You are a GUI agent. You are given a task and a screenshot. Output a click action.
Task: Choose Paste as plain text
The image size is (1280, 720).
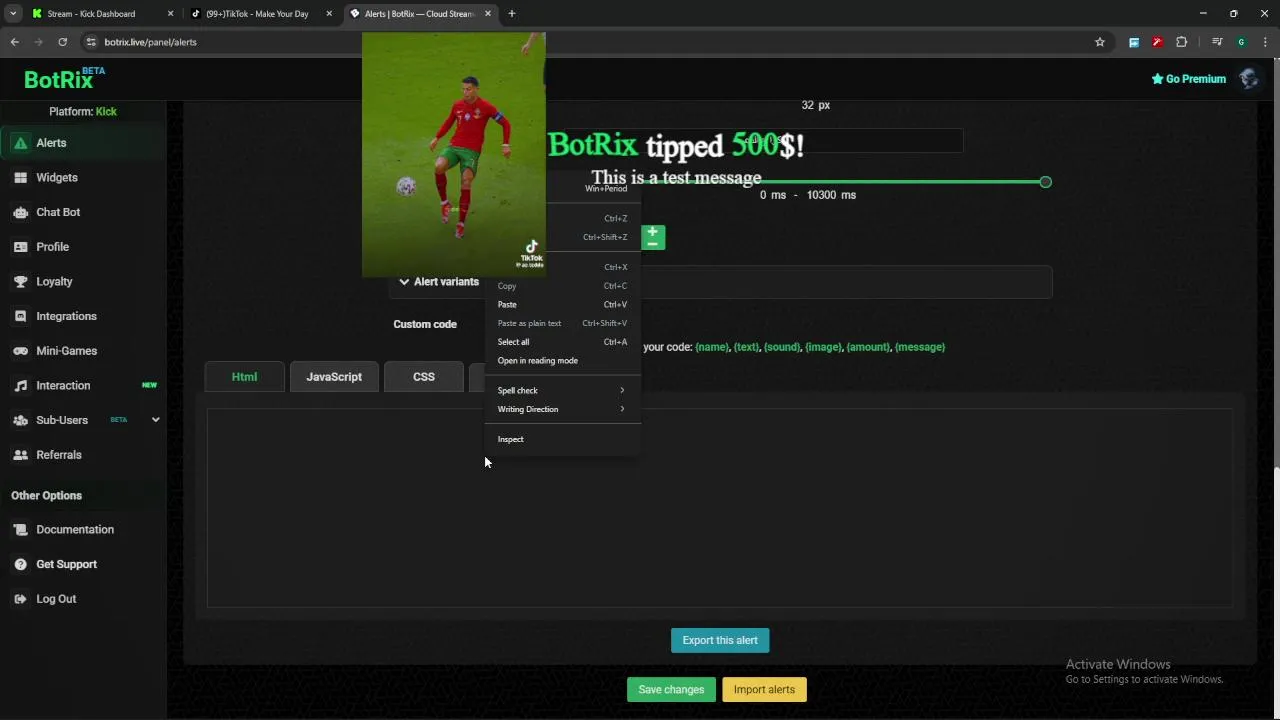562,323
